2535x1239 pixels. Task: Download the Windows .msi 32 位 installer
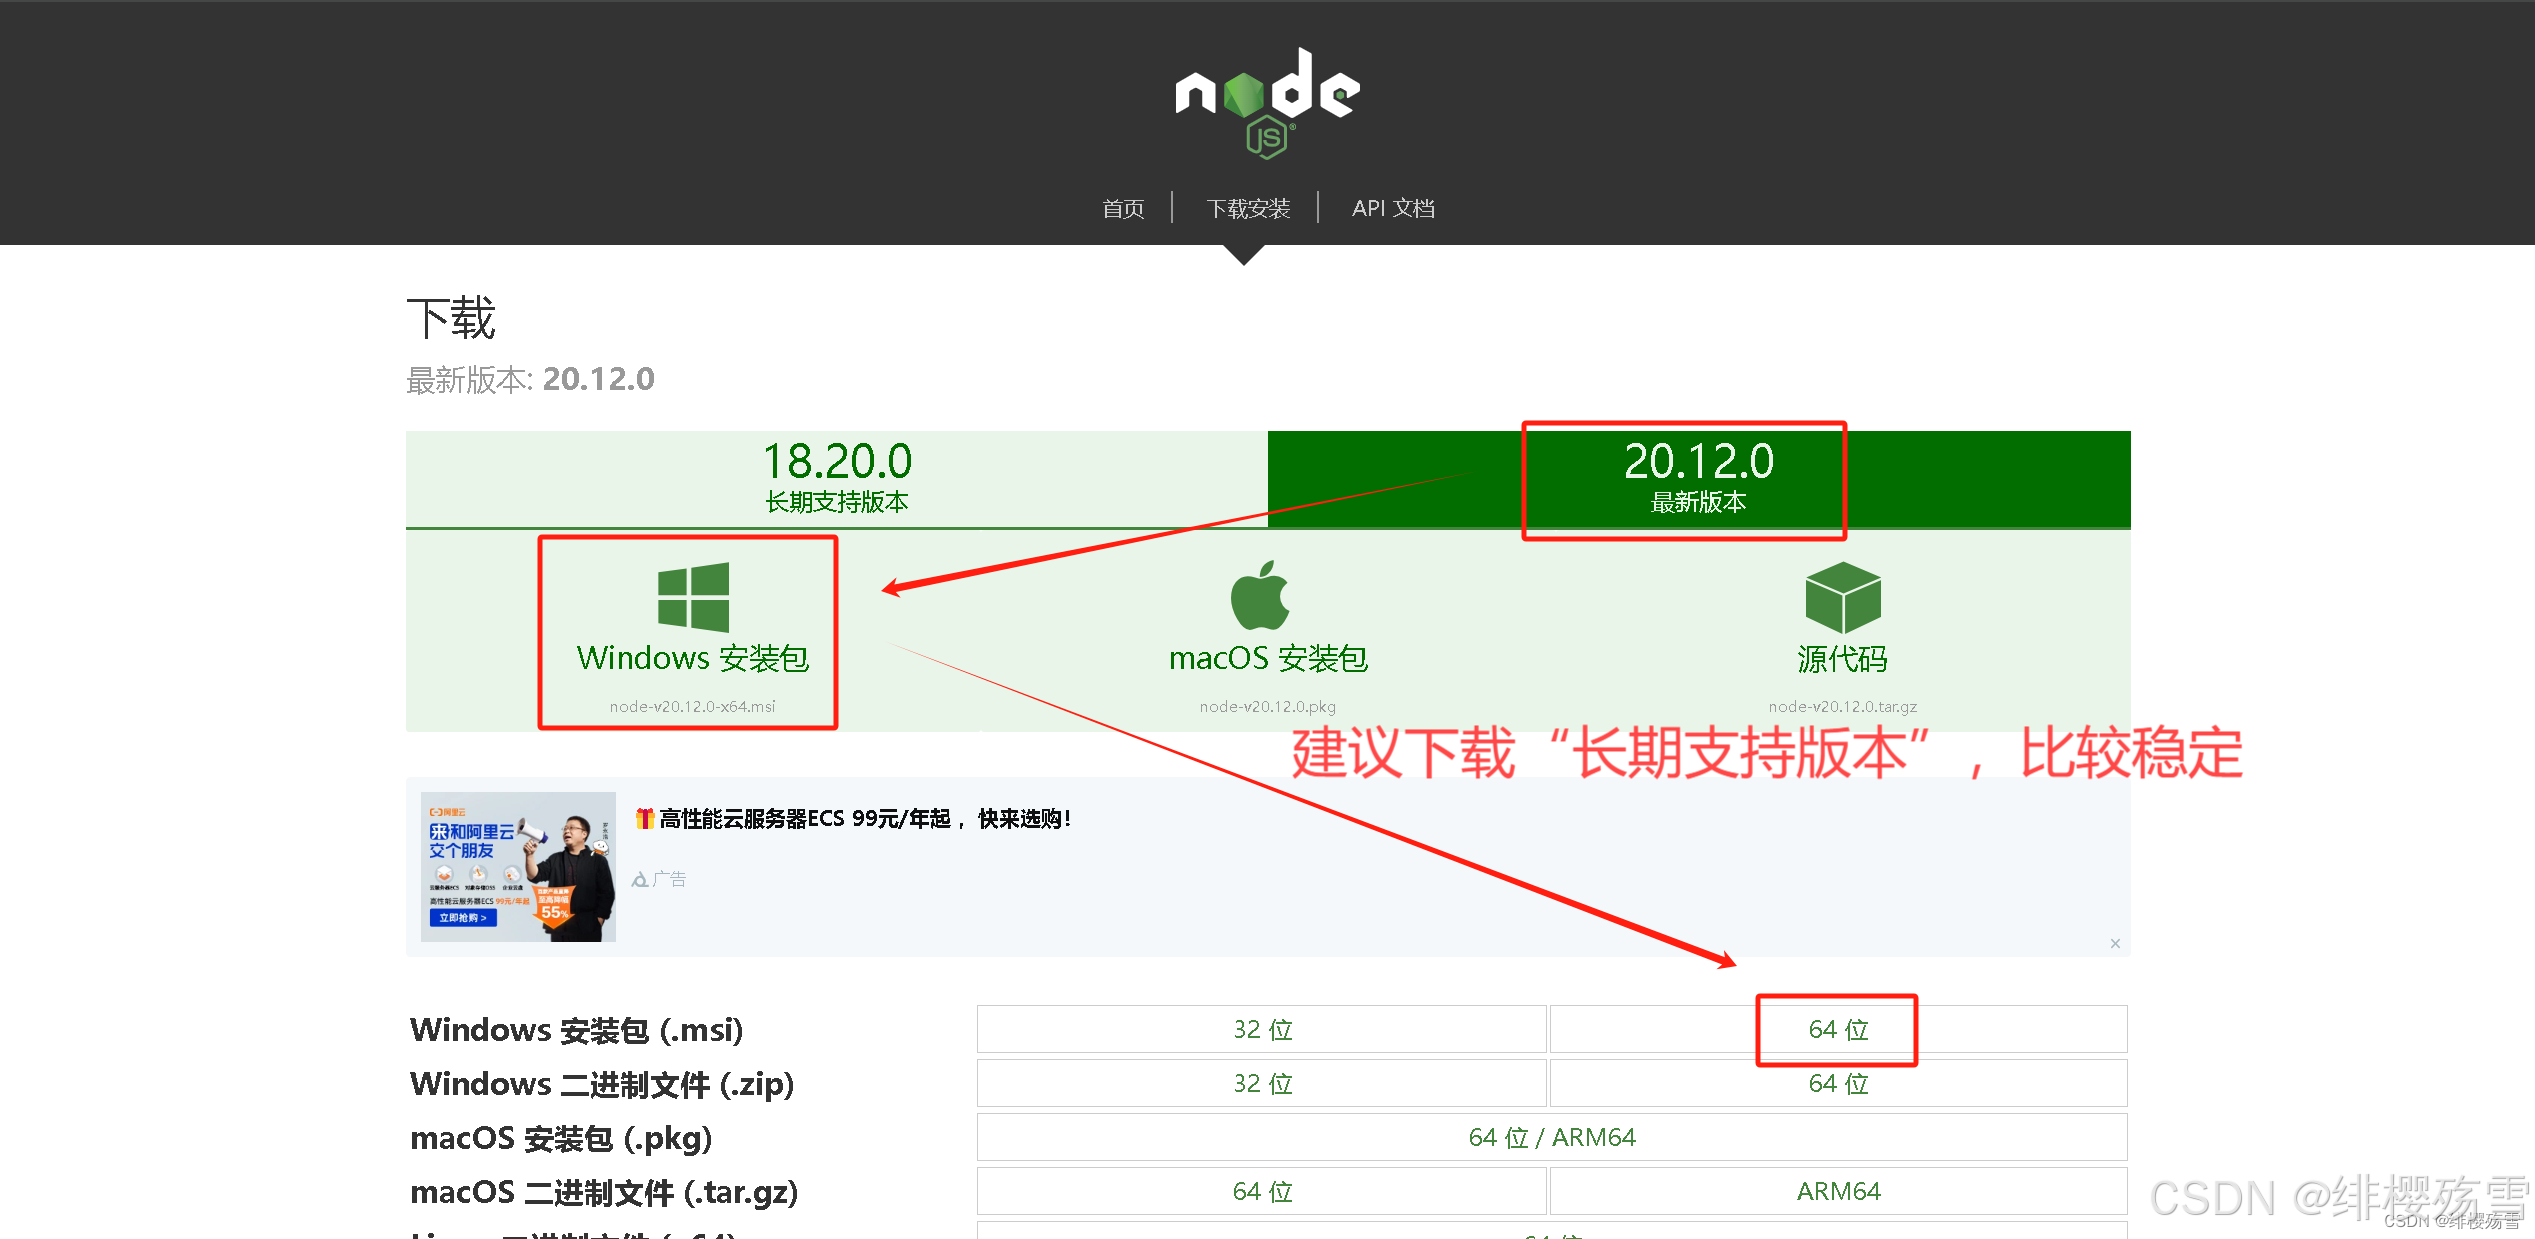click(x=1262, y=1029)
